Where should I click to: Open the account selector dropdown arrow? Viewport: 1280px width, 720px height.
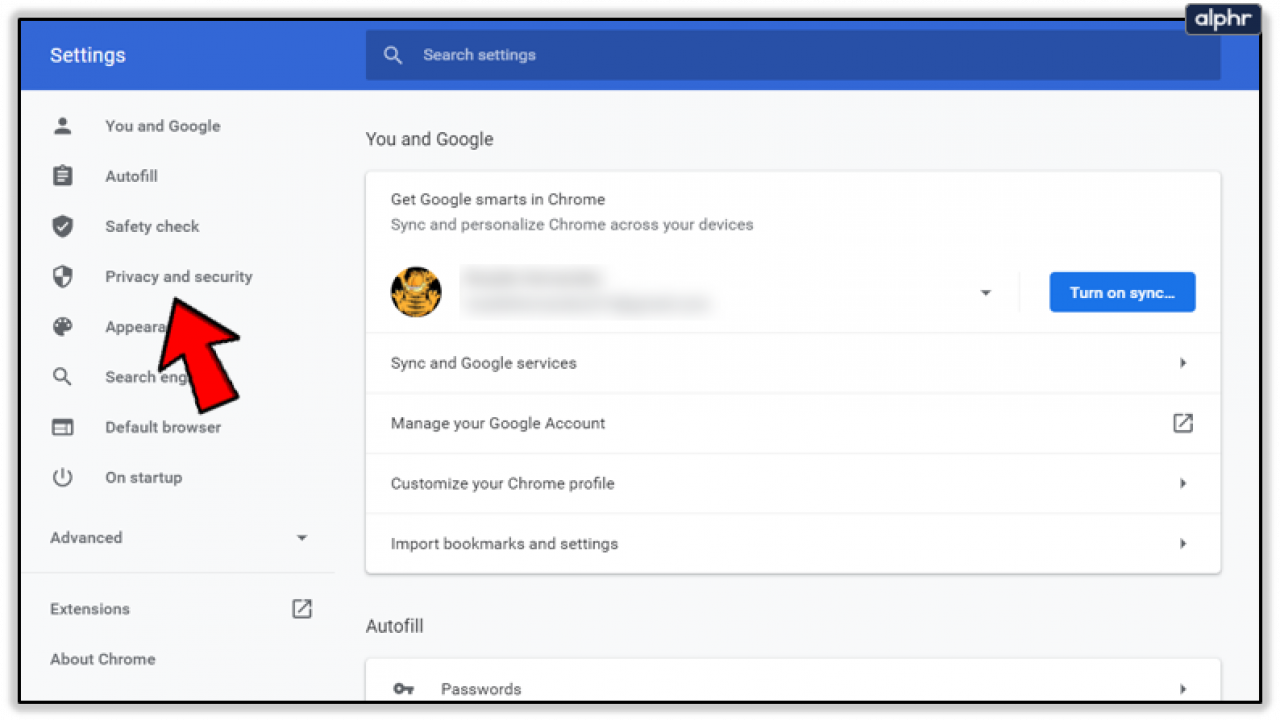click(986, 292)
